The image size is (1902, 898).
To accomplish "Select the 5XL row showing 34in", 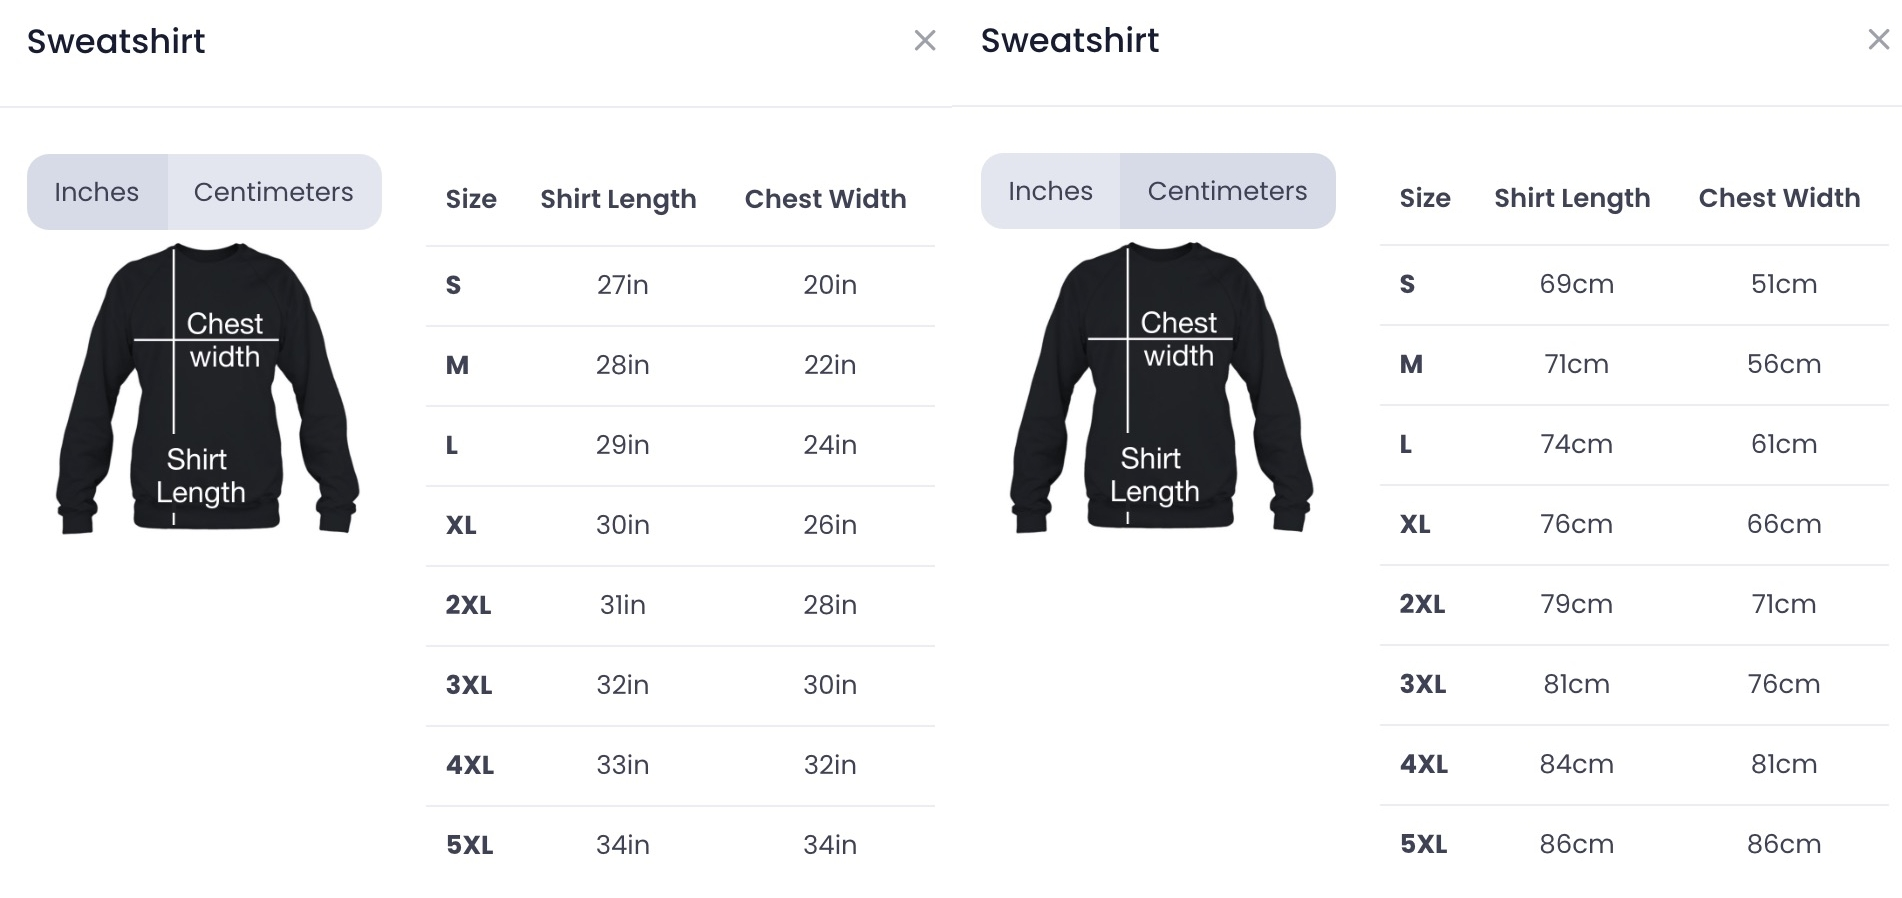I will pos(680,846).
